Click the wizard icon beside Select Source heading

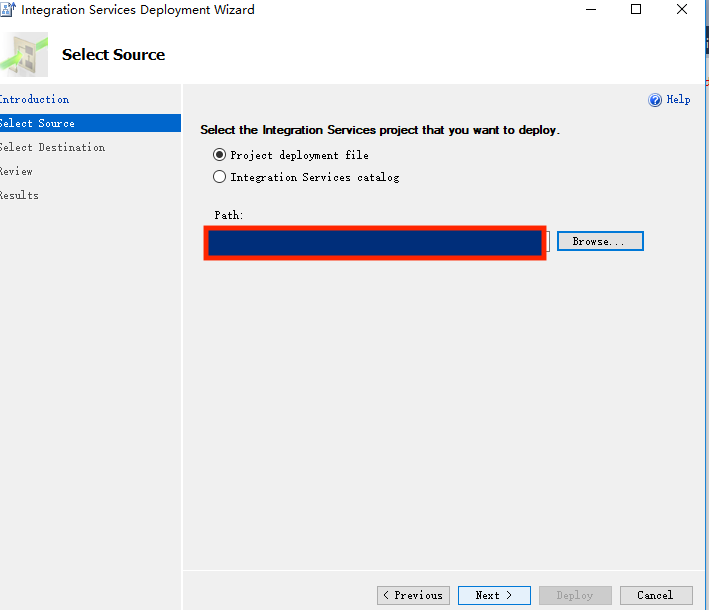(x=27, y=54)
